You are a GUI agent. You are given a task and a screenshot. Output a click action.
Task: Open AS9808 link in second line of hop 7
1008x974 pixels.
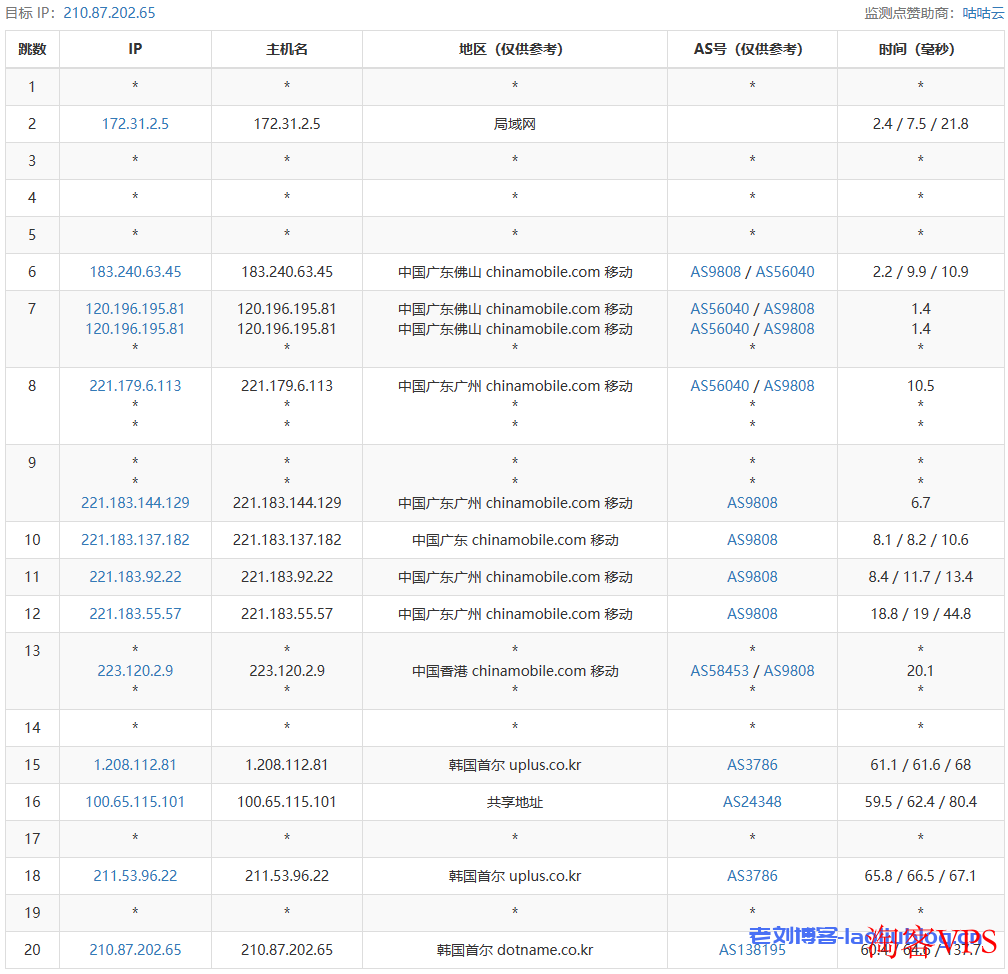point(789,329)
